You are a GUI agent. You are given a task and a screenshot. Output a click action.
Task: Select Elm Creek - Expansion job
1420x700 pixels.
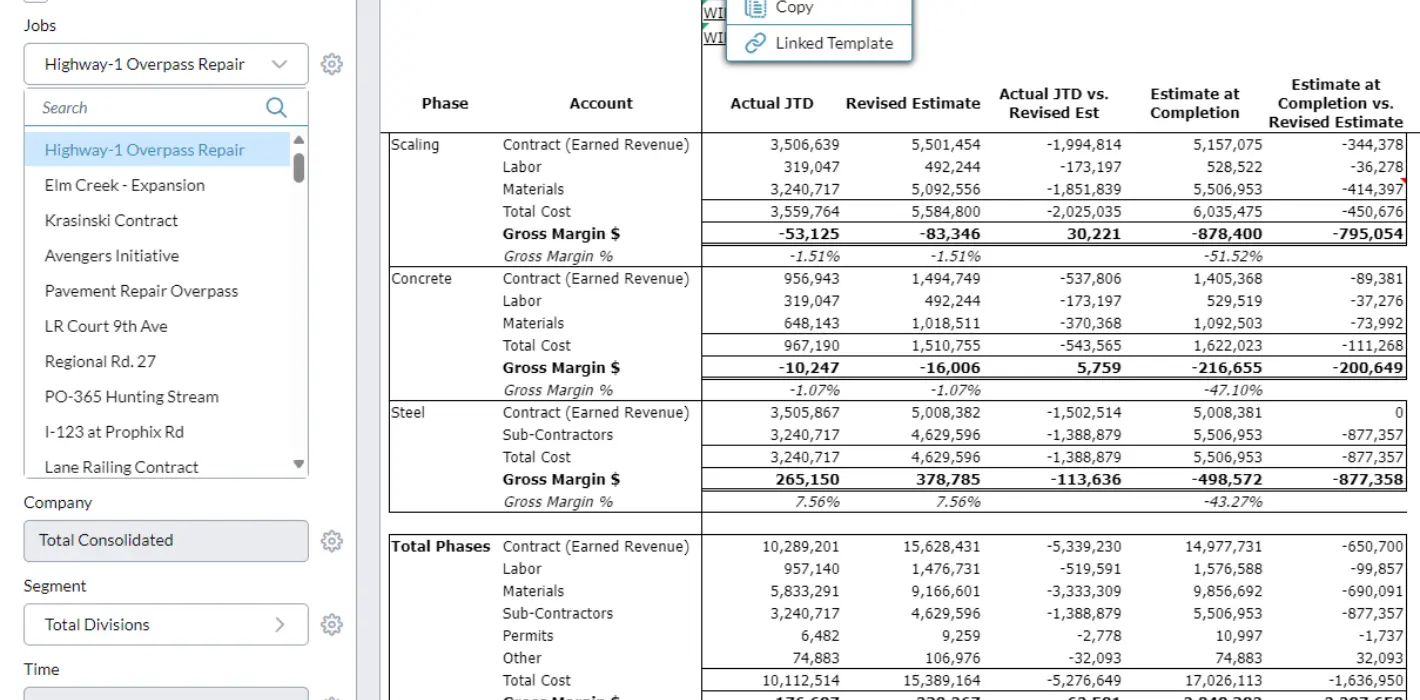pos(158,185)
